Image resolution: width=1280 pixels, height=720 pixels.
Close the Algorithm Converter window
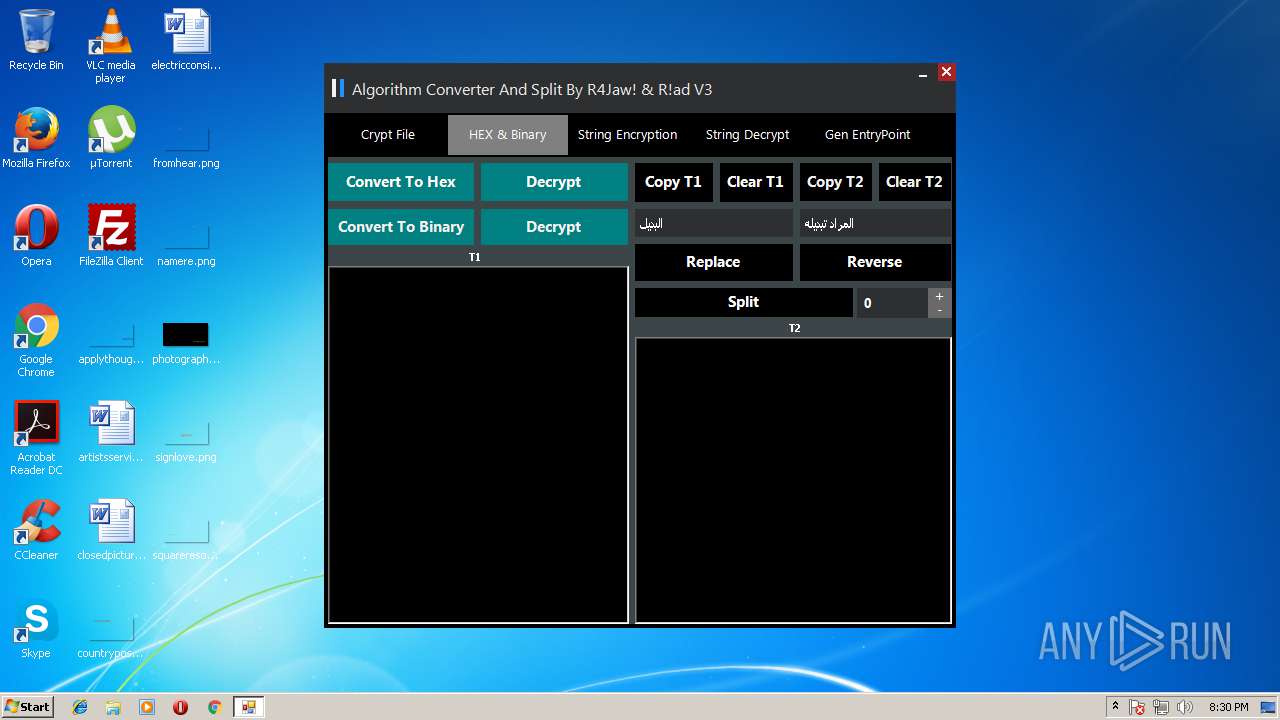[x=946, y=72]
